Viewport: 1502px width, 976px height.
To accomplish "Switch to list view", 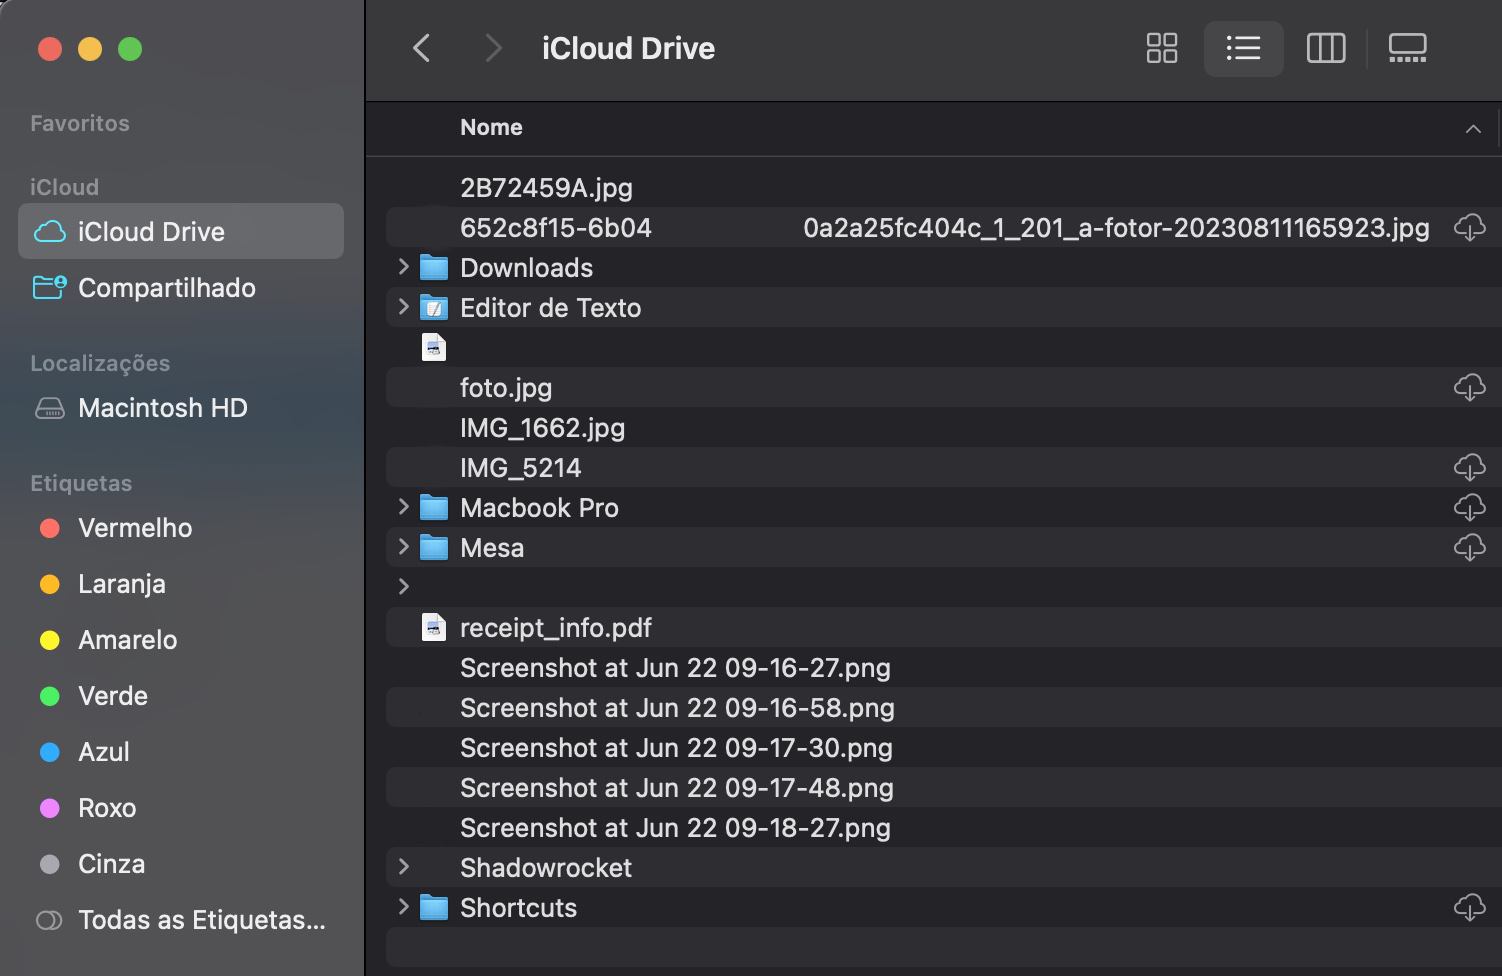I will tap(1243, 48).
